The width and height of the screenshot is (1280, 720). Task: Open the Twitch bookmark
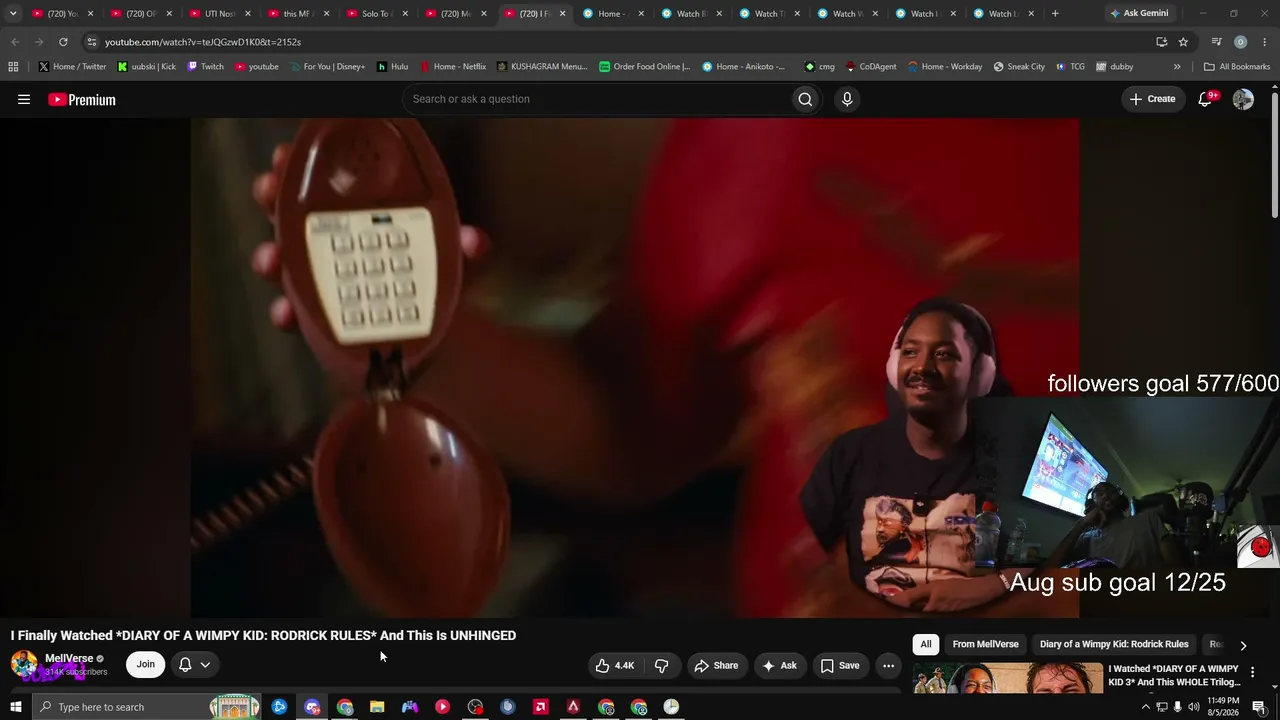pyautogui.click(x=205, y=67)
